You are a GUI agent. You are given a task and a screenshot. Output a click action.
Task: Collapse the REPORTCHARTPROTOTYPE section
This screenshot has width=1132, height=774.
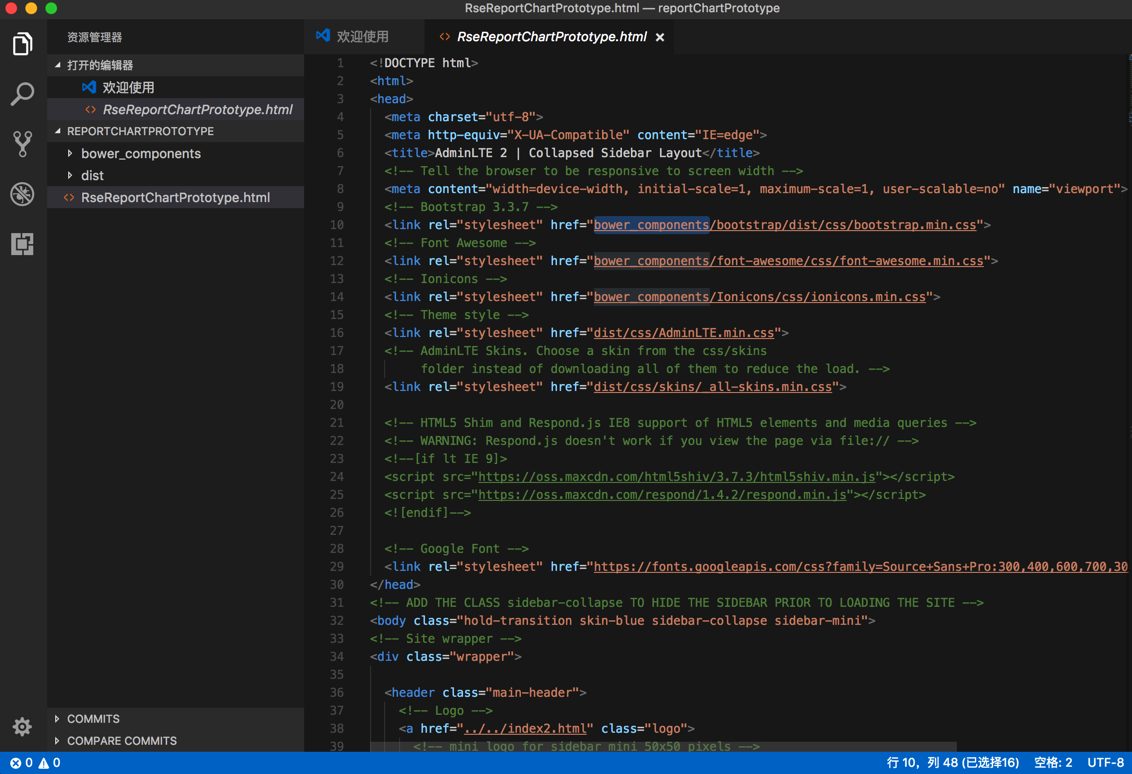pos(140,131)
